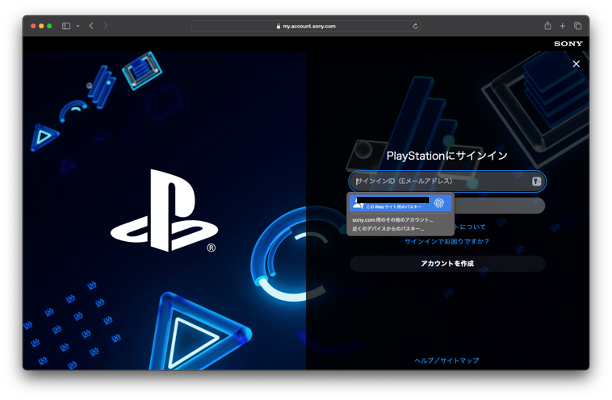
Task: Select the highlighted passkey for this website
Action: click(x=400, y=203)
